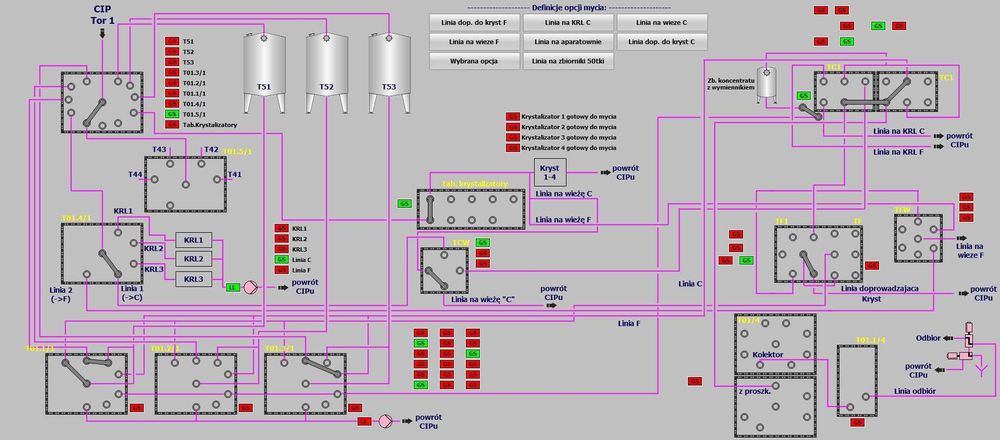Screen dimensions: 1000x440
Task: Click the 'Linia odbiór' label
Action: [x=915, y=390]
